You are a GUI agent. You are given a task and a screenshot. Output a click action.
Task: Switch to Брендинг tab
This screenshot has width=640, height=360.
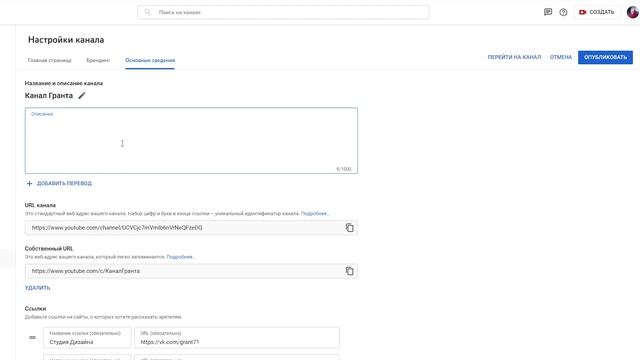click(98, 60)
